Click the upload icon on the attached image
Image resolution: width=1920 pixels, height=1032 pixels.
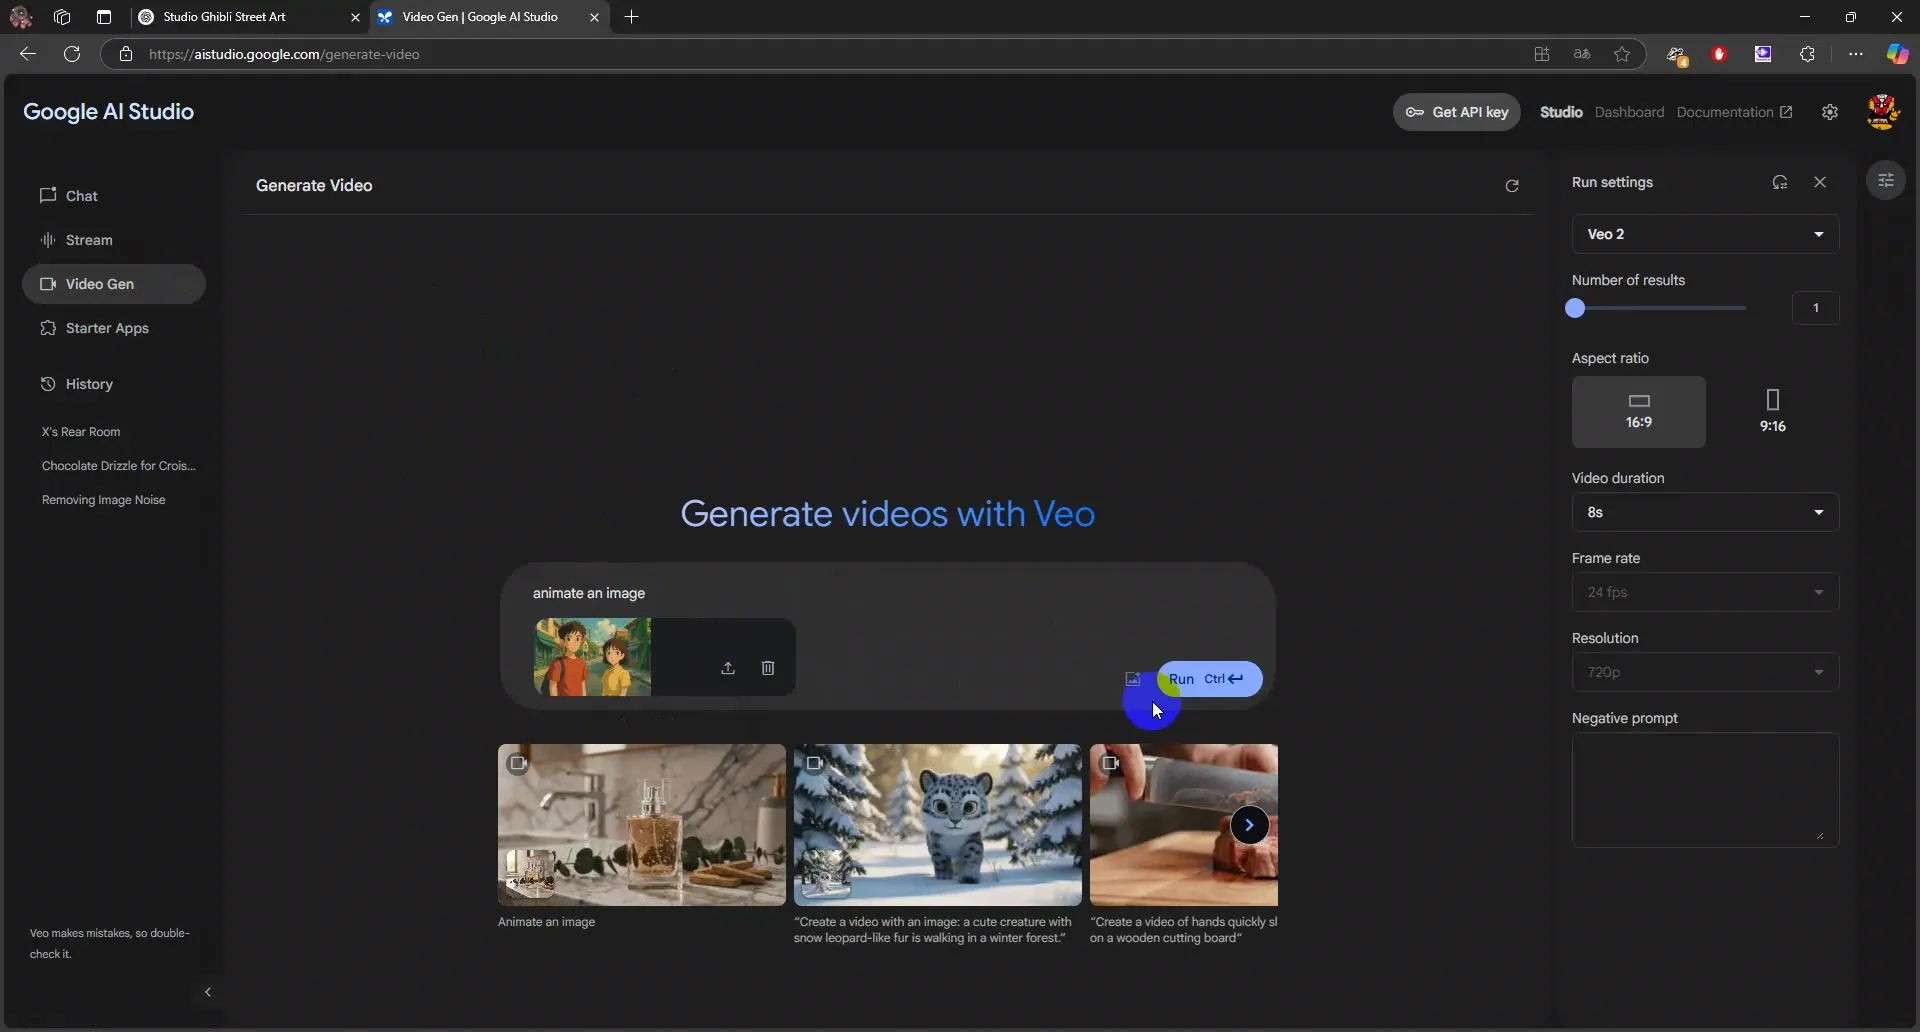click(x=728, y=668)
